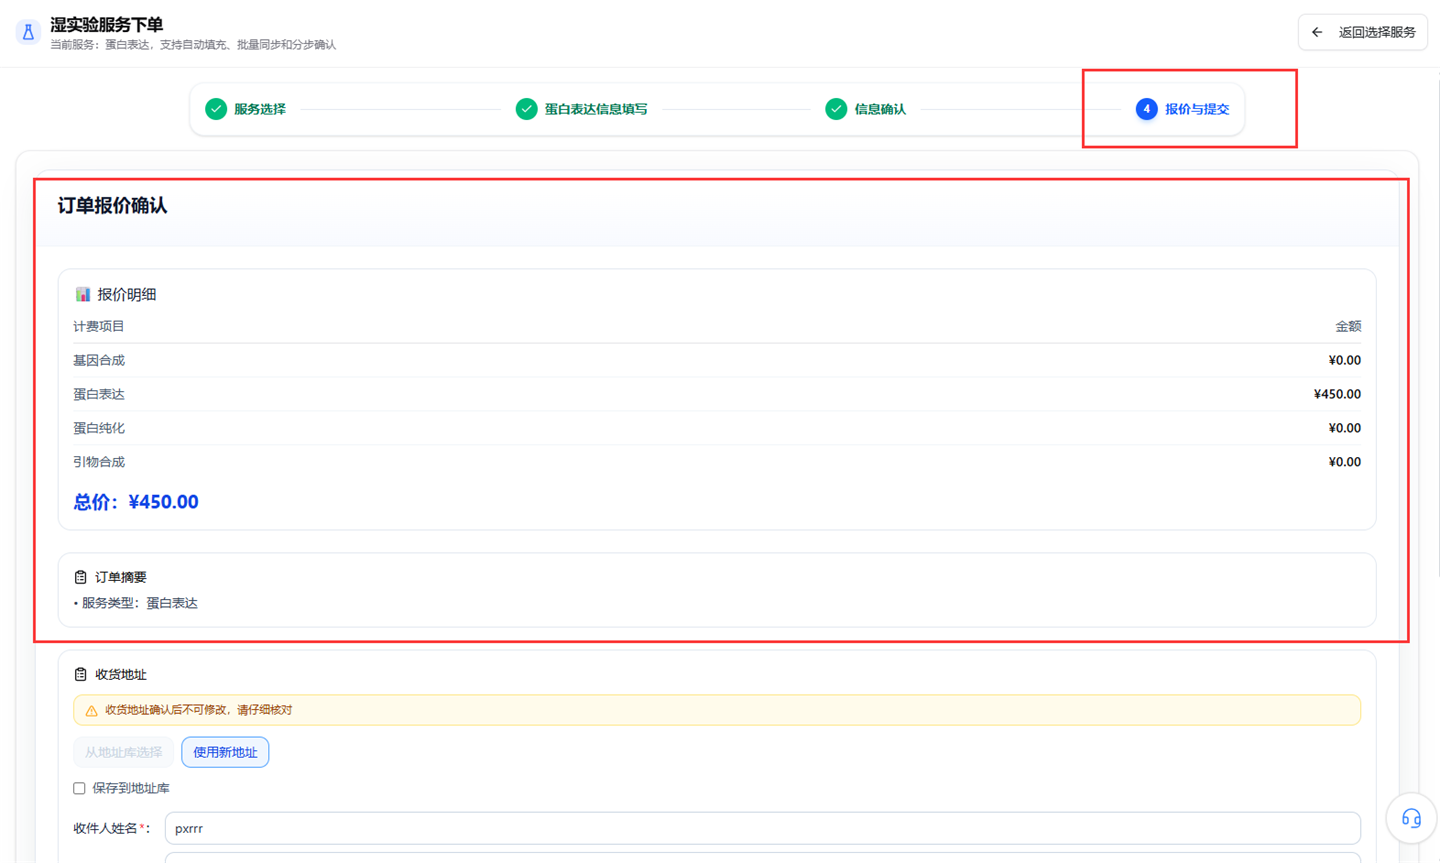The width and height of the screenshot is (1440, 863).
Task: Click the 金额 column header
Action: 1348,326
